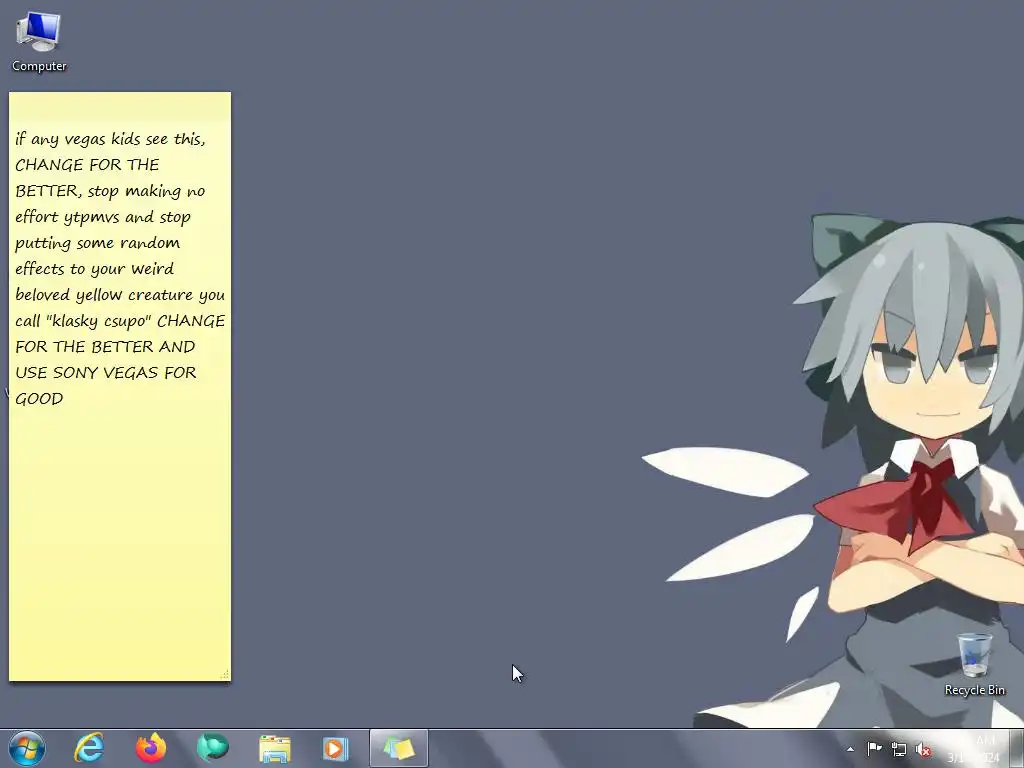Click the line "FOR THE BETTER AND"

pyautogui.click(x=105, y=347)
